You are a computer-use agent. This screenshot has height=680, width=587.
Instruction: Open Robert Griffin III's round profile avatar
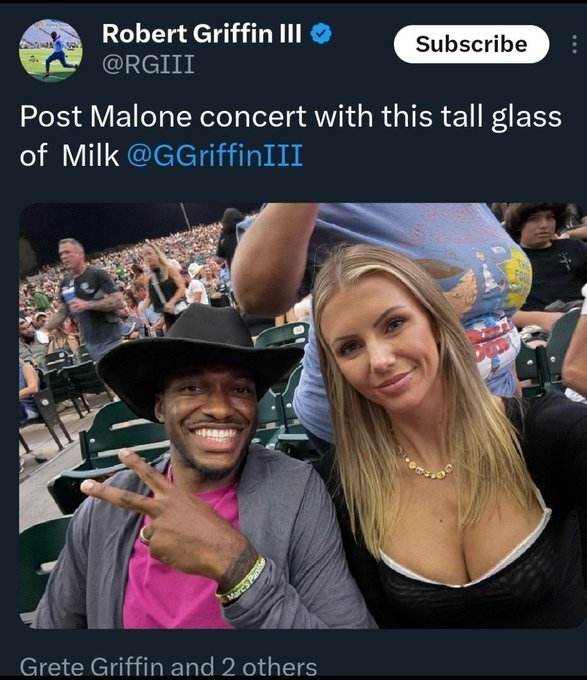point(51,50)
